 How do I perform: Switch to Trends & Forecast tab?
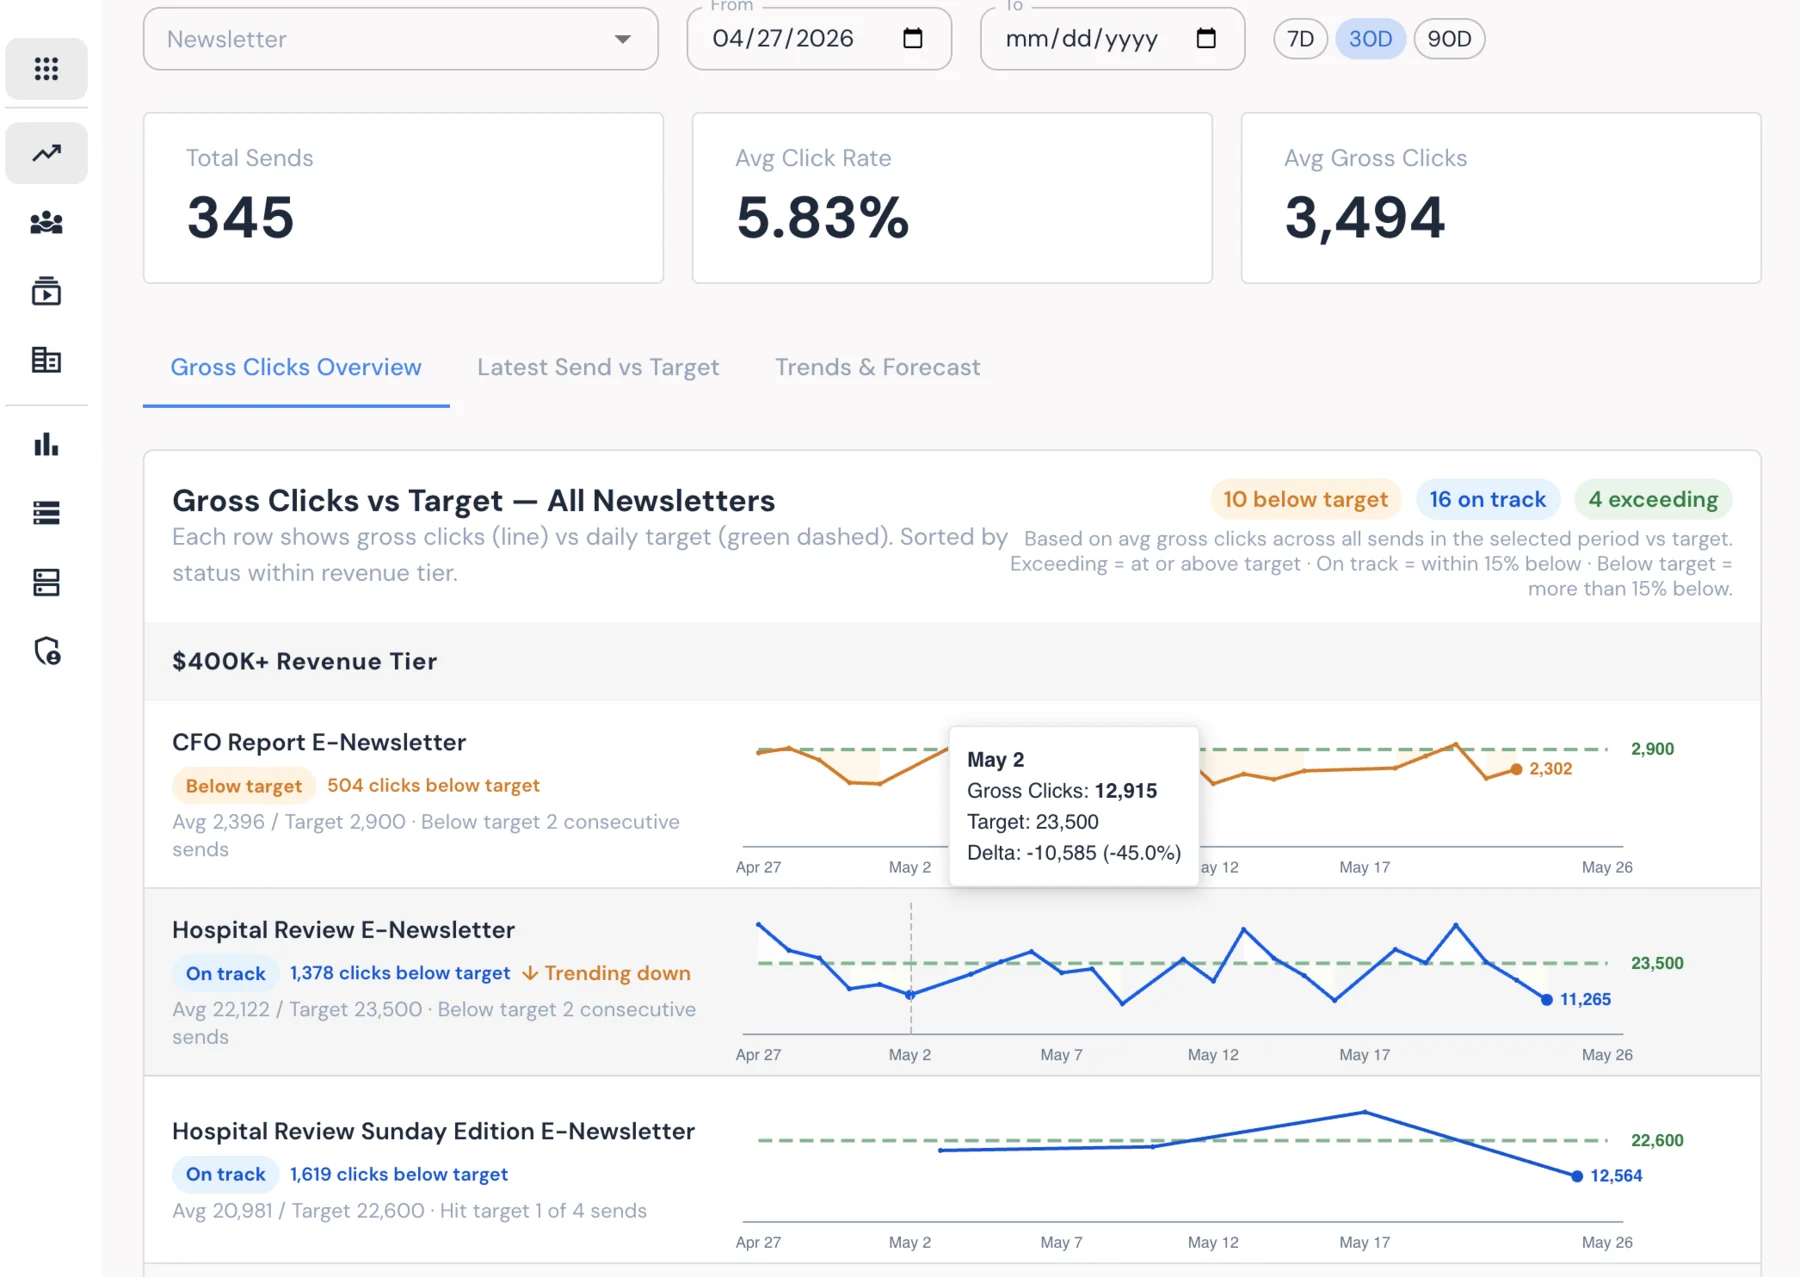pyautogui.click(x=877, y=367)
